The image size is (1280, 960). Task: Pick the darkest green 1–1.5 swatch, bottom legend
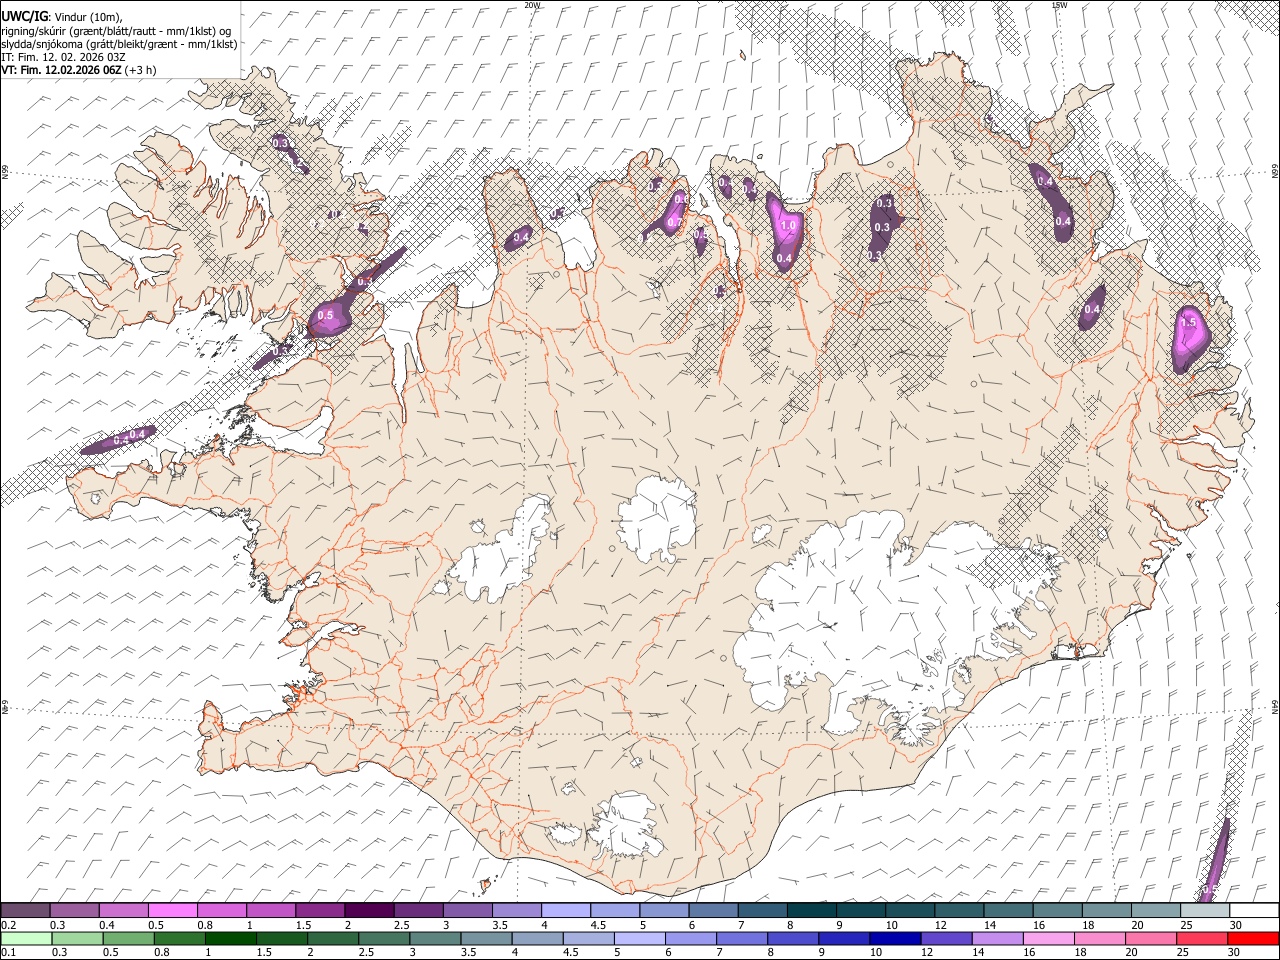(x=231, y=939)
